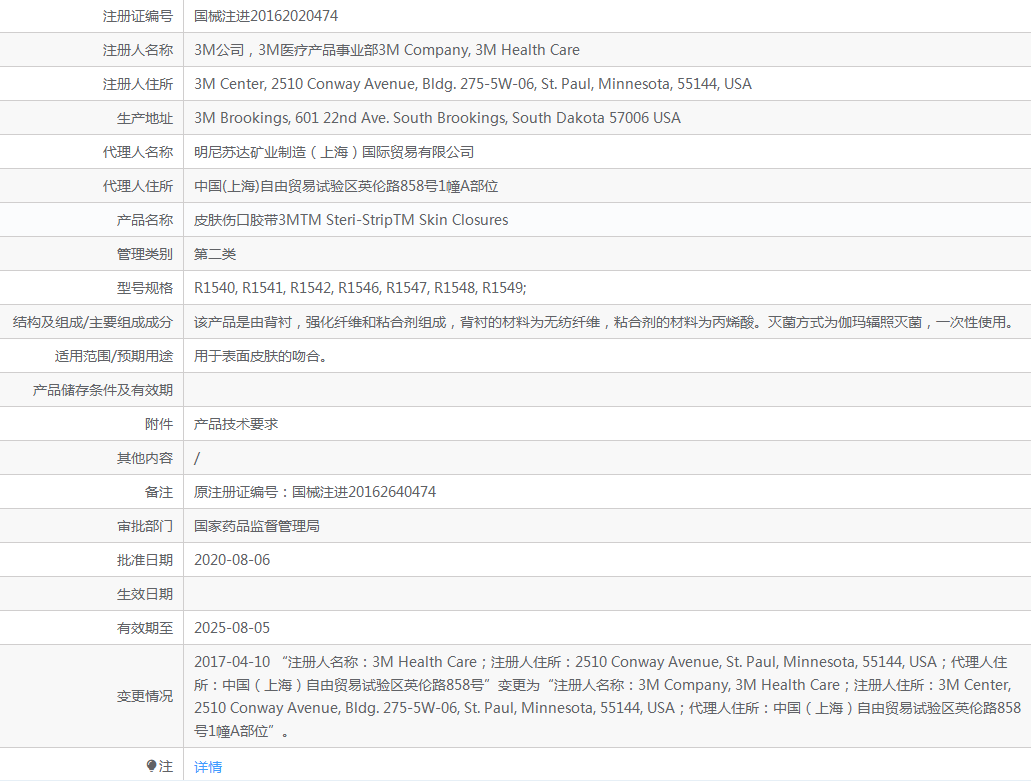Select registration number 国械注进20162020474

pos(266,16)
